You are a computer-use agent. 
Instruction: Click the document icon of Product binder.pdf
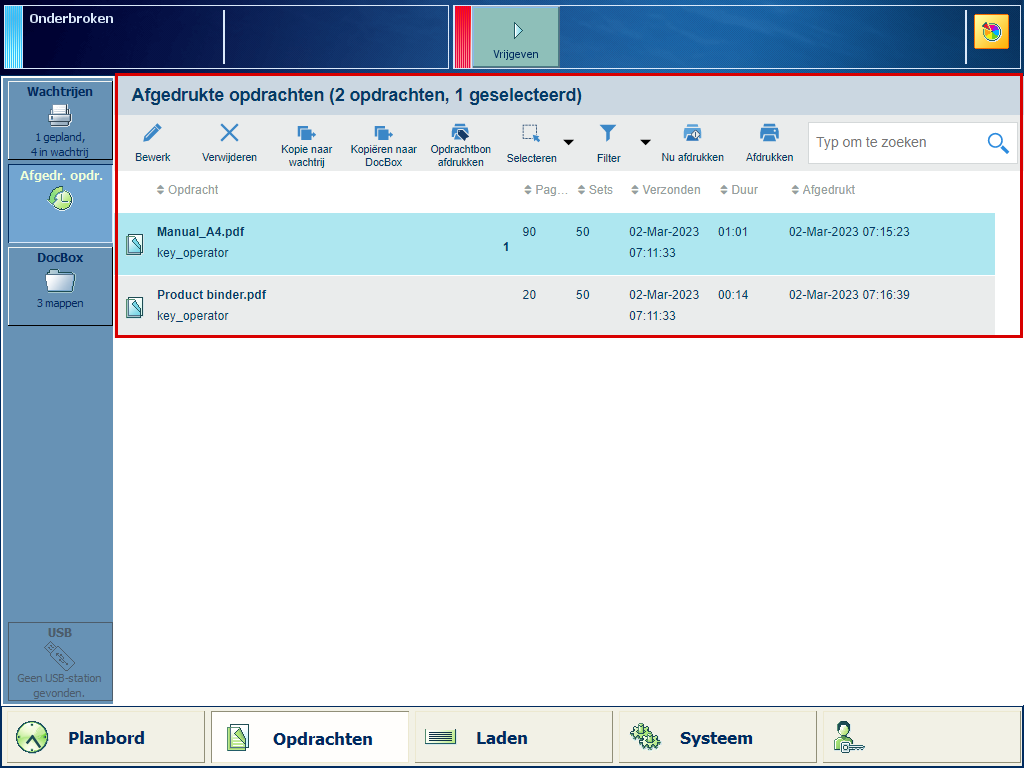coord(135,307)
